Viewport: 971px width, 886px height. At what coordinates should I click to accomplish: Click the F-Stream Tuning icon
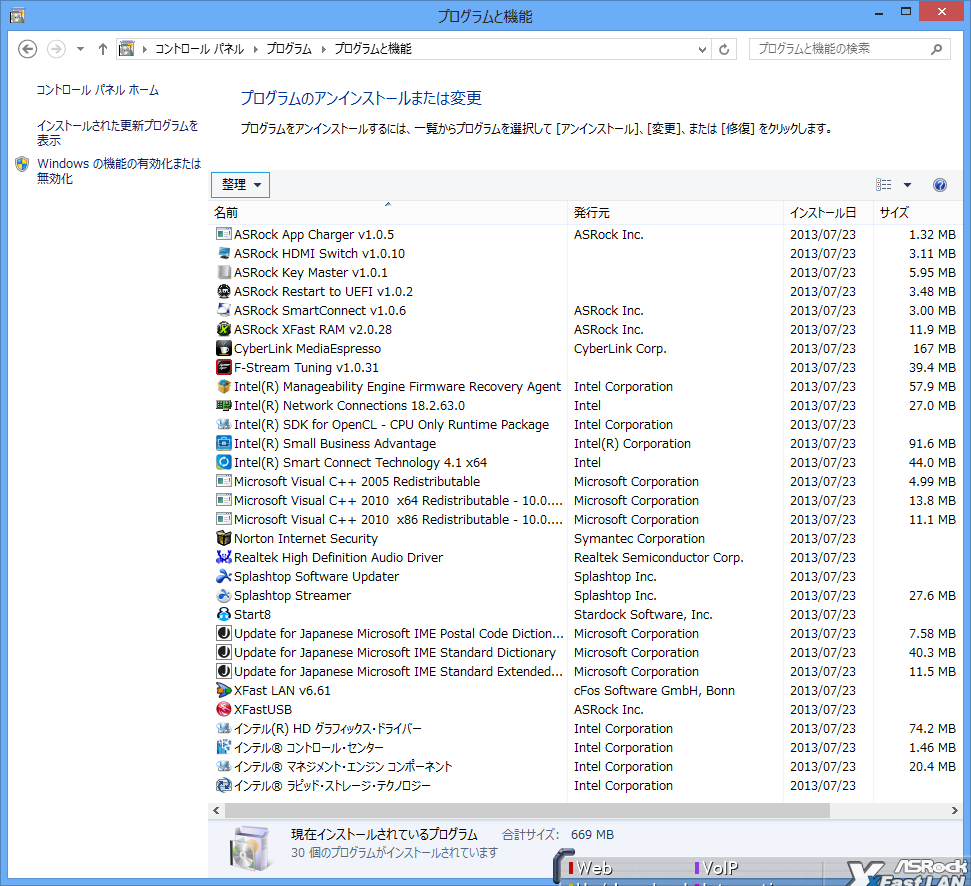(x=224, y=367)
